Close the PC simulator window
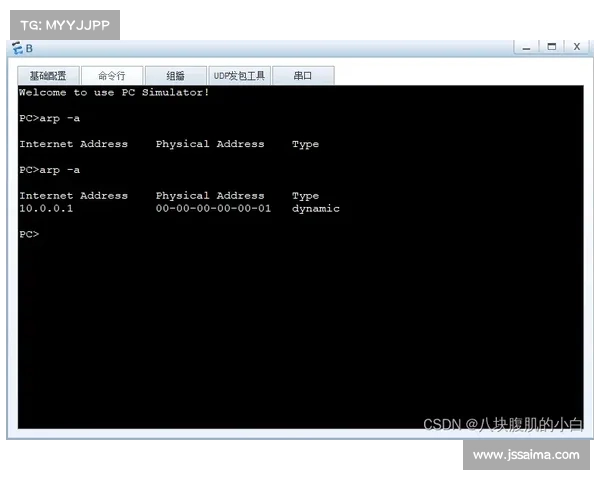The height and width of the screenshot is (480, 600). (576, 47)
